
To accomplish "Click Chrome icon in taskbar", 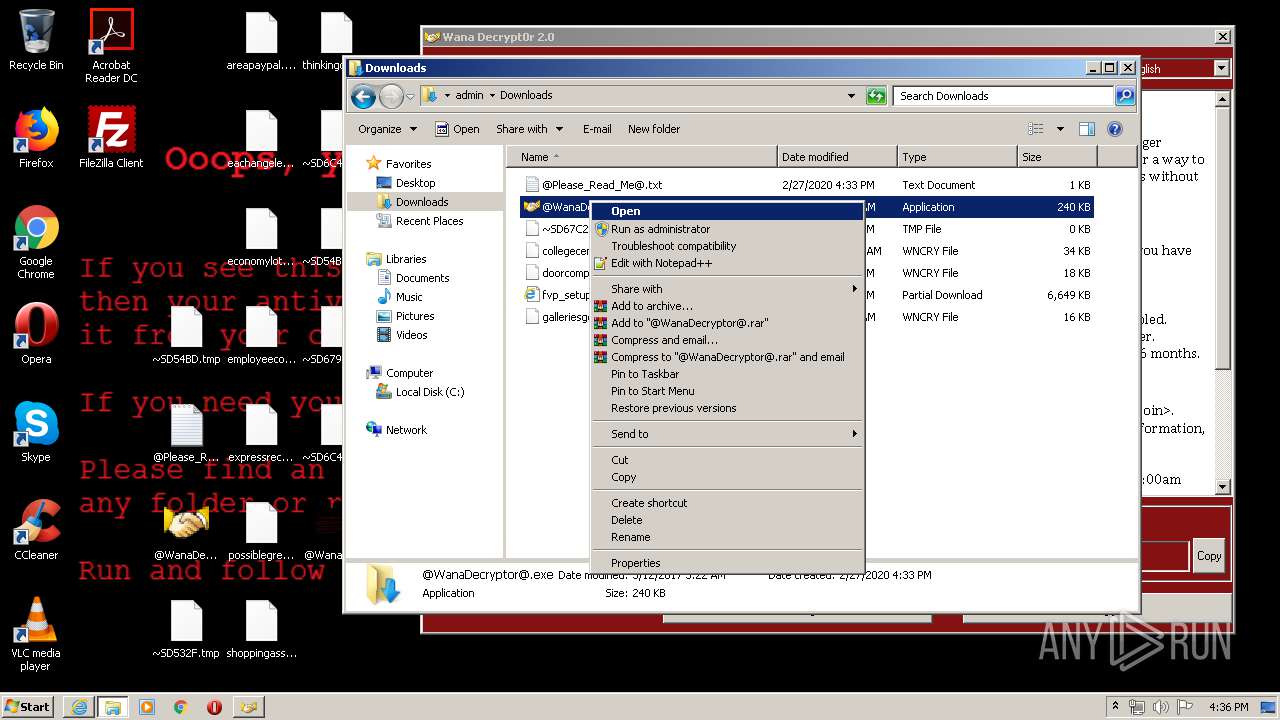I will pos(181,707).
